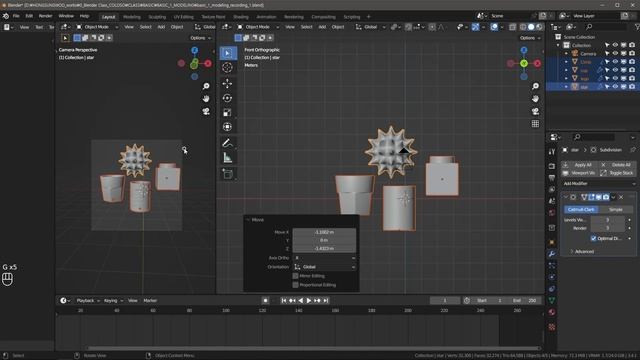
Task: Switch to solid viewport shading mode
Action: point(531,27)
